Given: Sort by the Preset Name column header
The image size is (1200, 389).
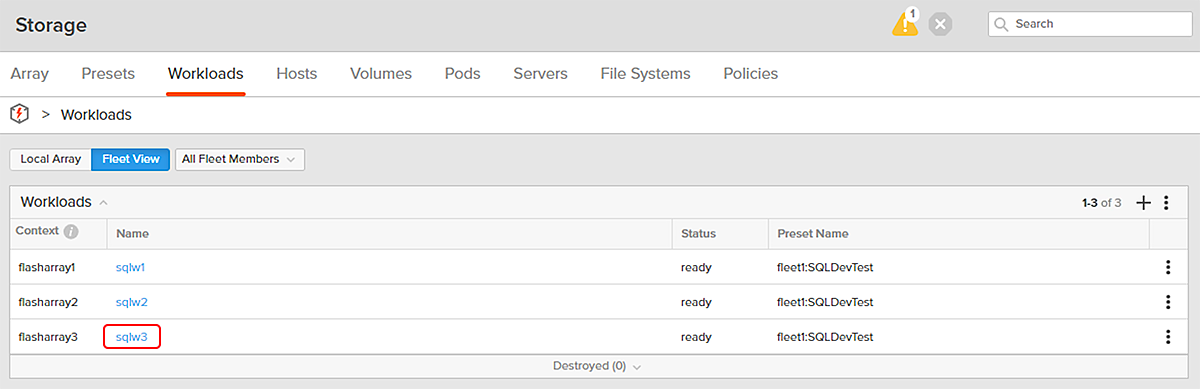Looking at the screenshot, I should tap(813, 233).
